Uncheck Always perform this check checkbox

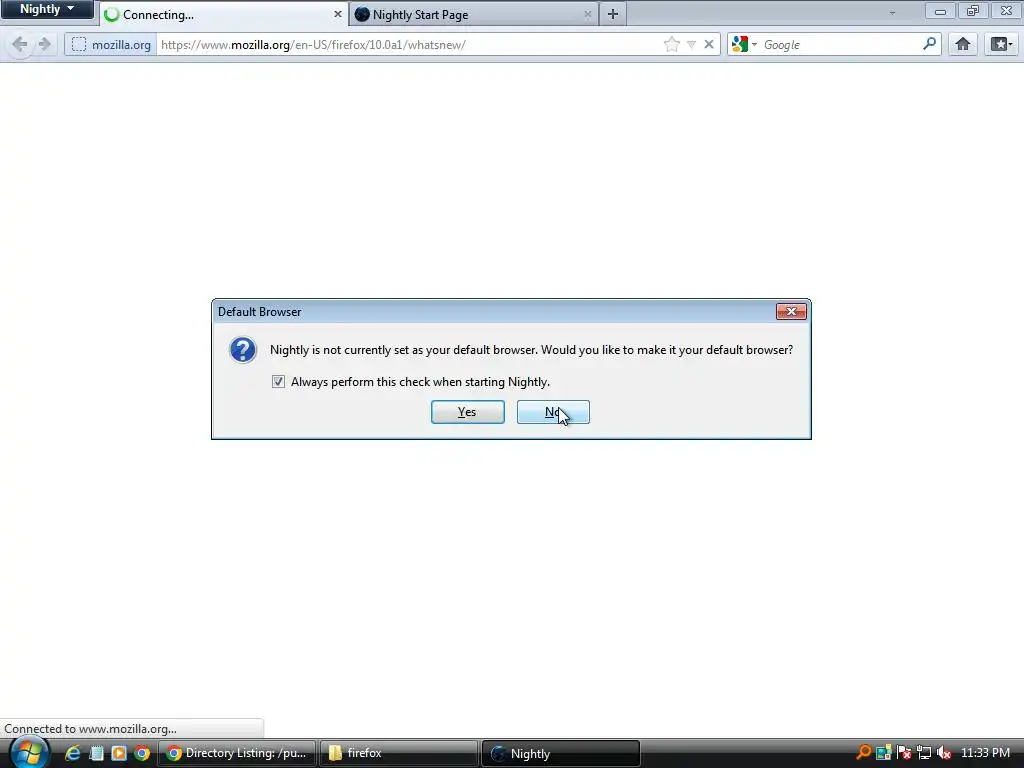278,381
